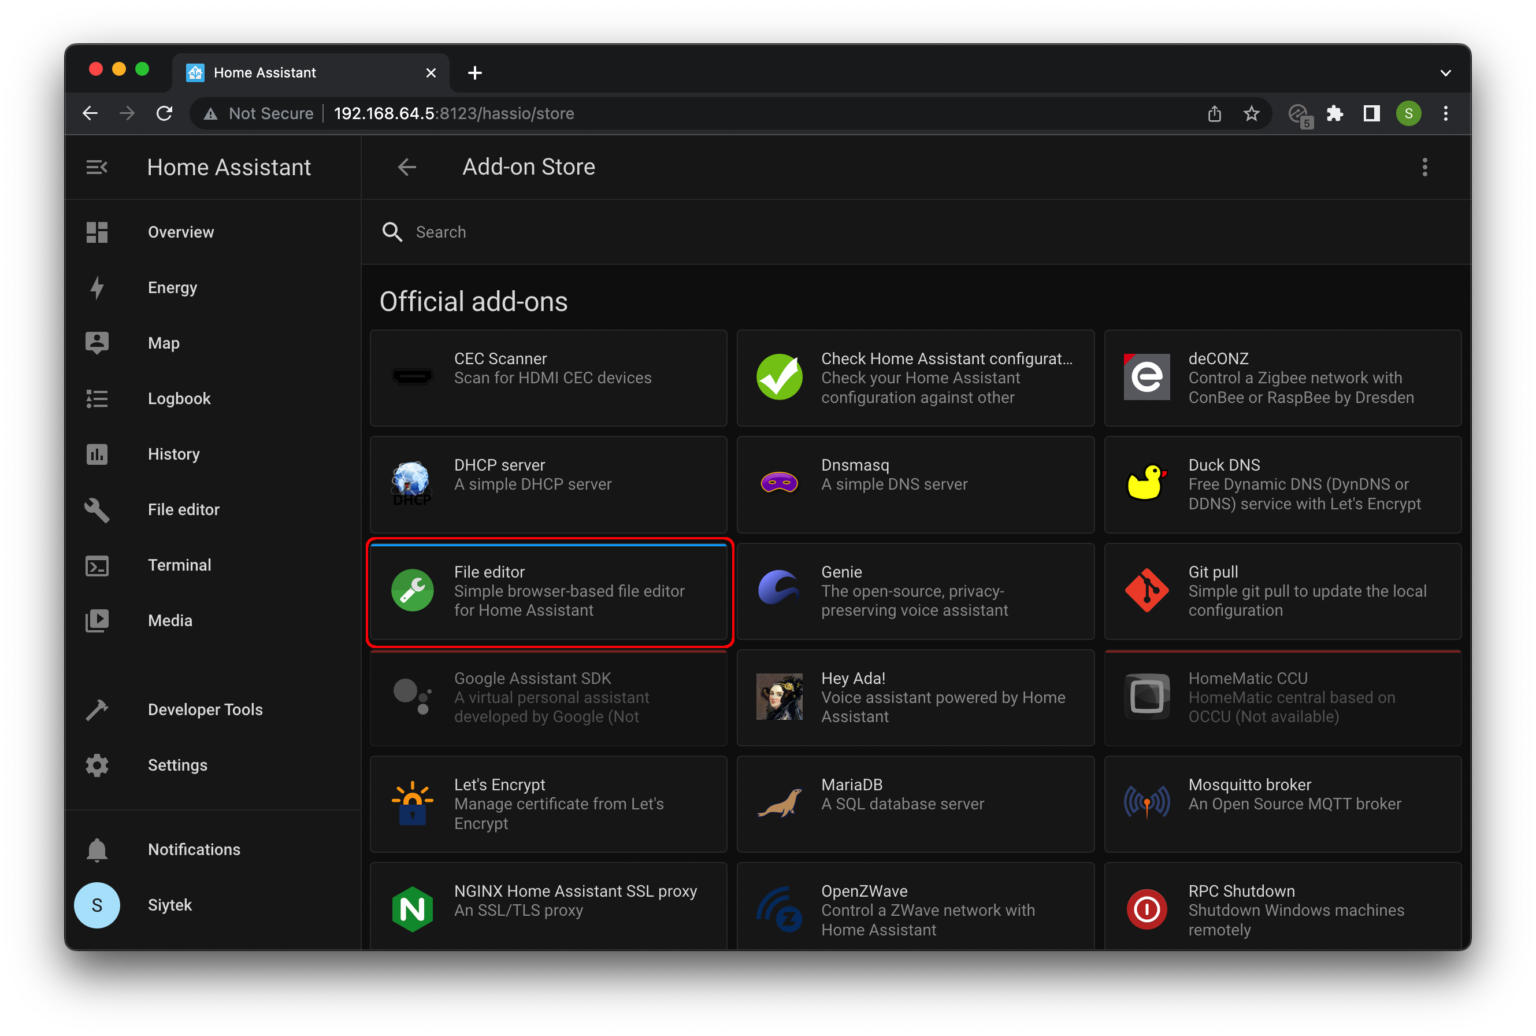Open Settings via the gear icon
Viewport: 1536px width, 1036px height.
point(97,765)
